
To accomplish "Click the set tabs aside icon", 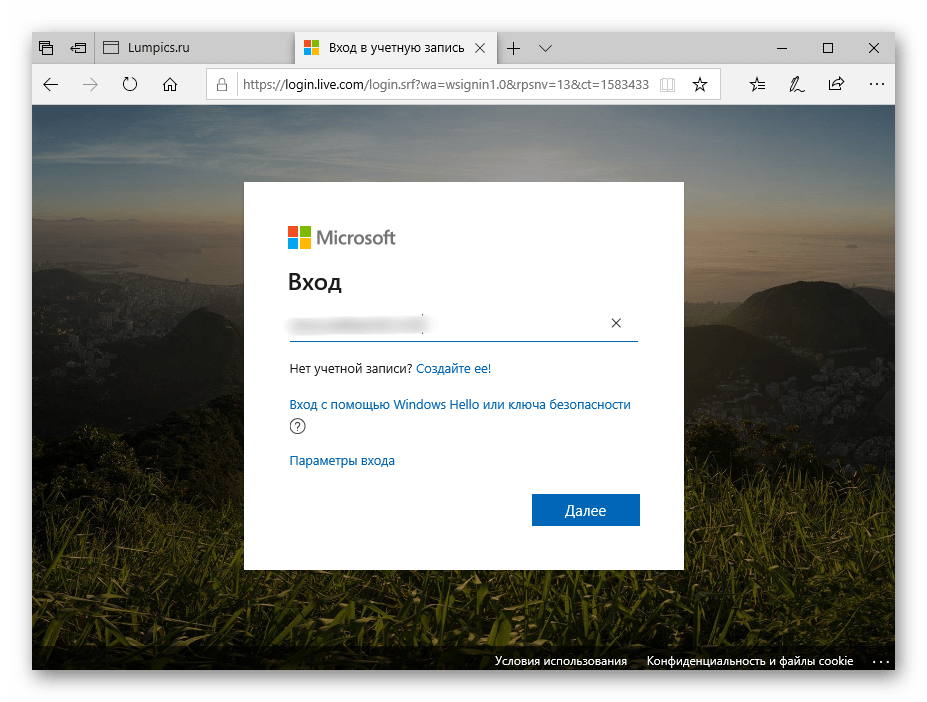I will click(78, 48).
